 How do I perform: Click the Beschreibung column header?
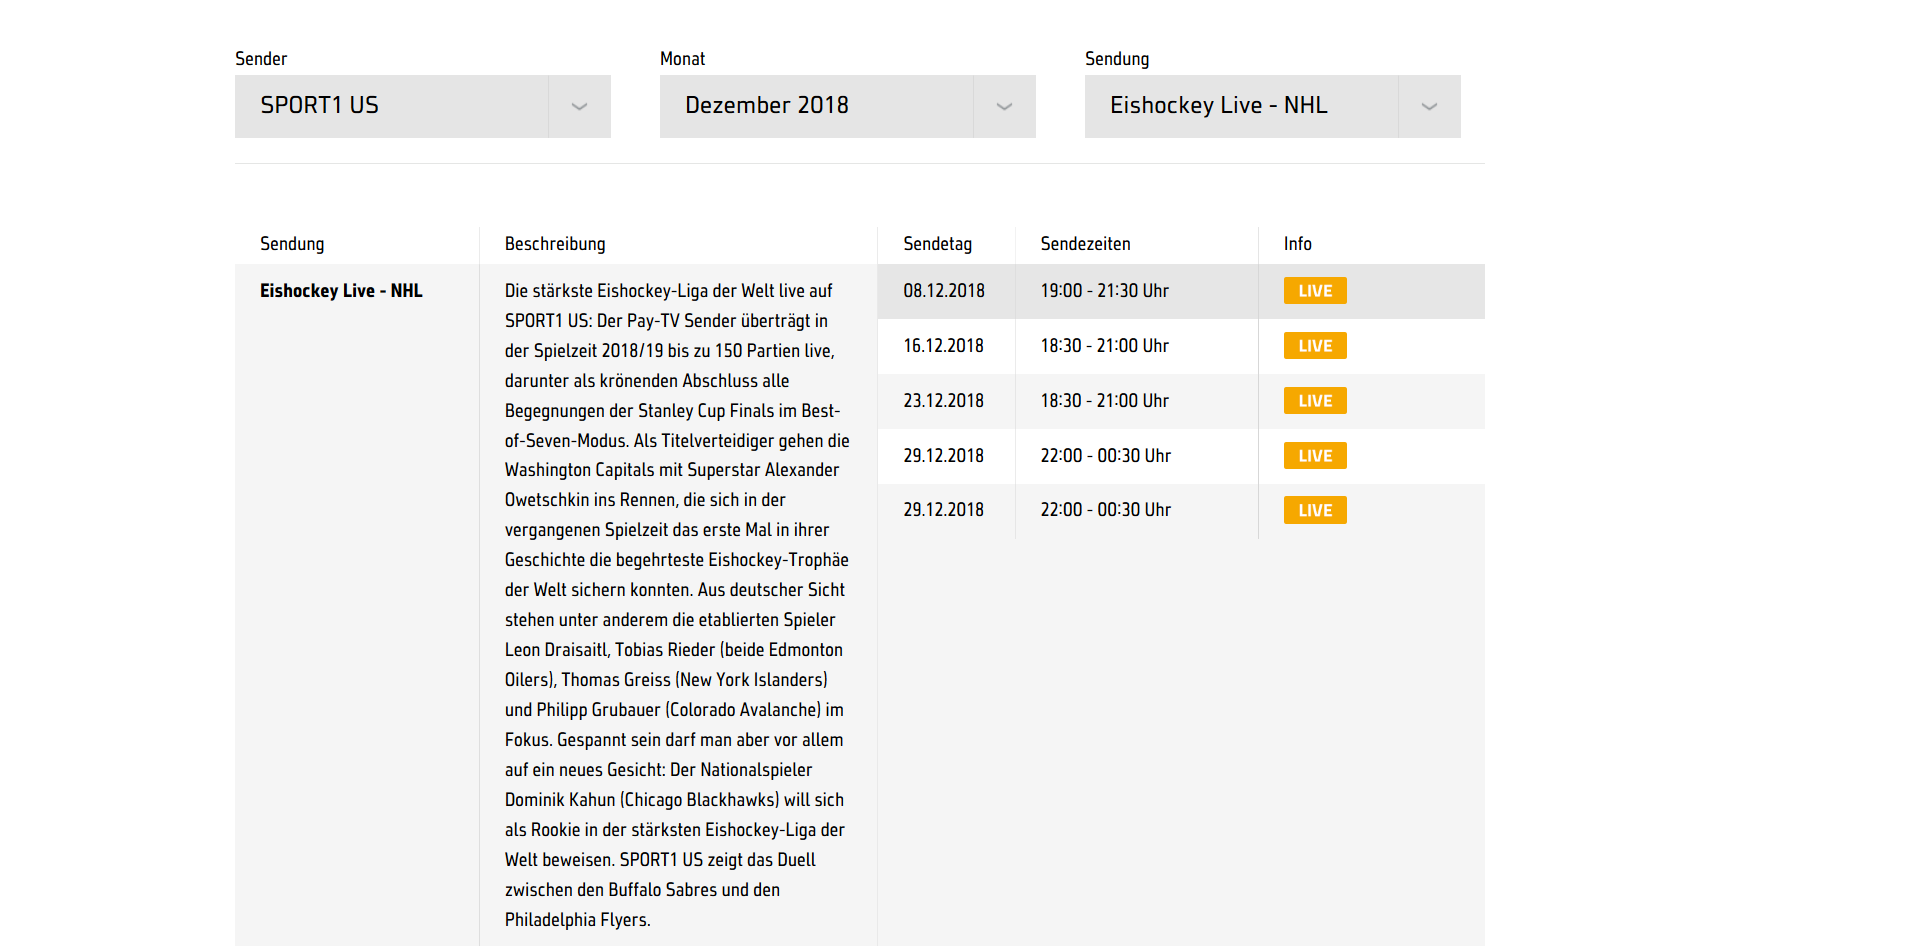[x=555, y=244]
